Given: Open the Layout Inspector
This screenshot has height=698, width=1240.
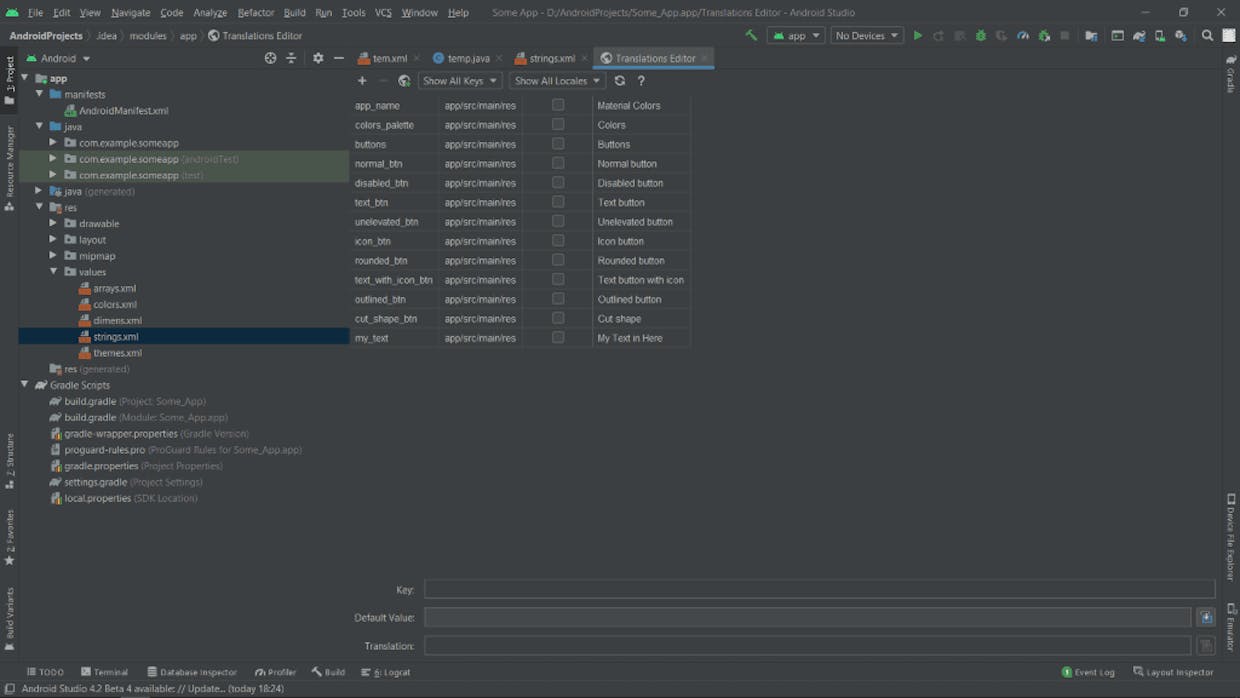Looking at the screenshot, I should (x=1173, y=672).
